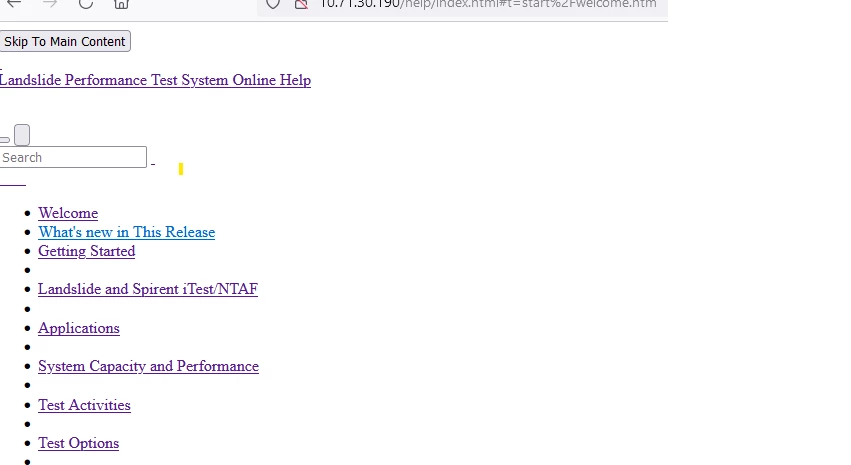Go to browser Home icon

click(121, 3)
